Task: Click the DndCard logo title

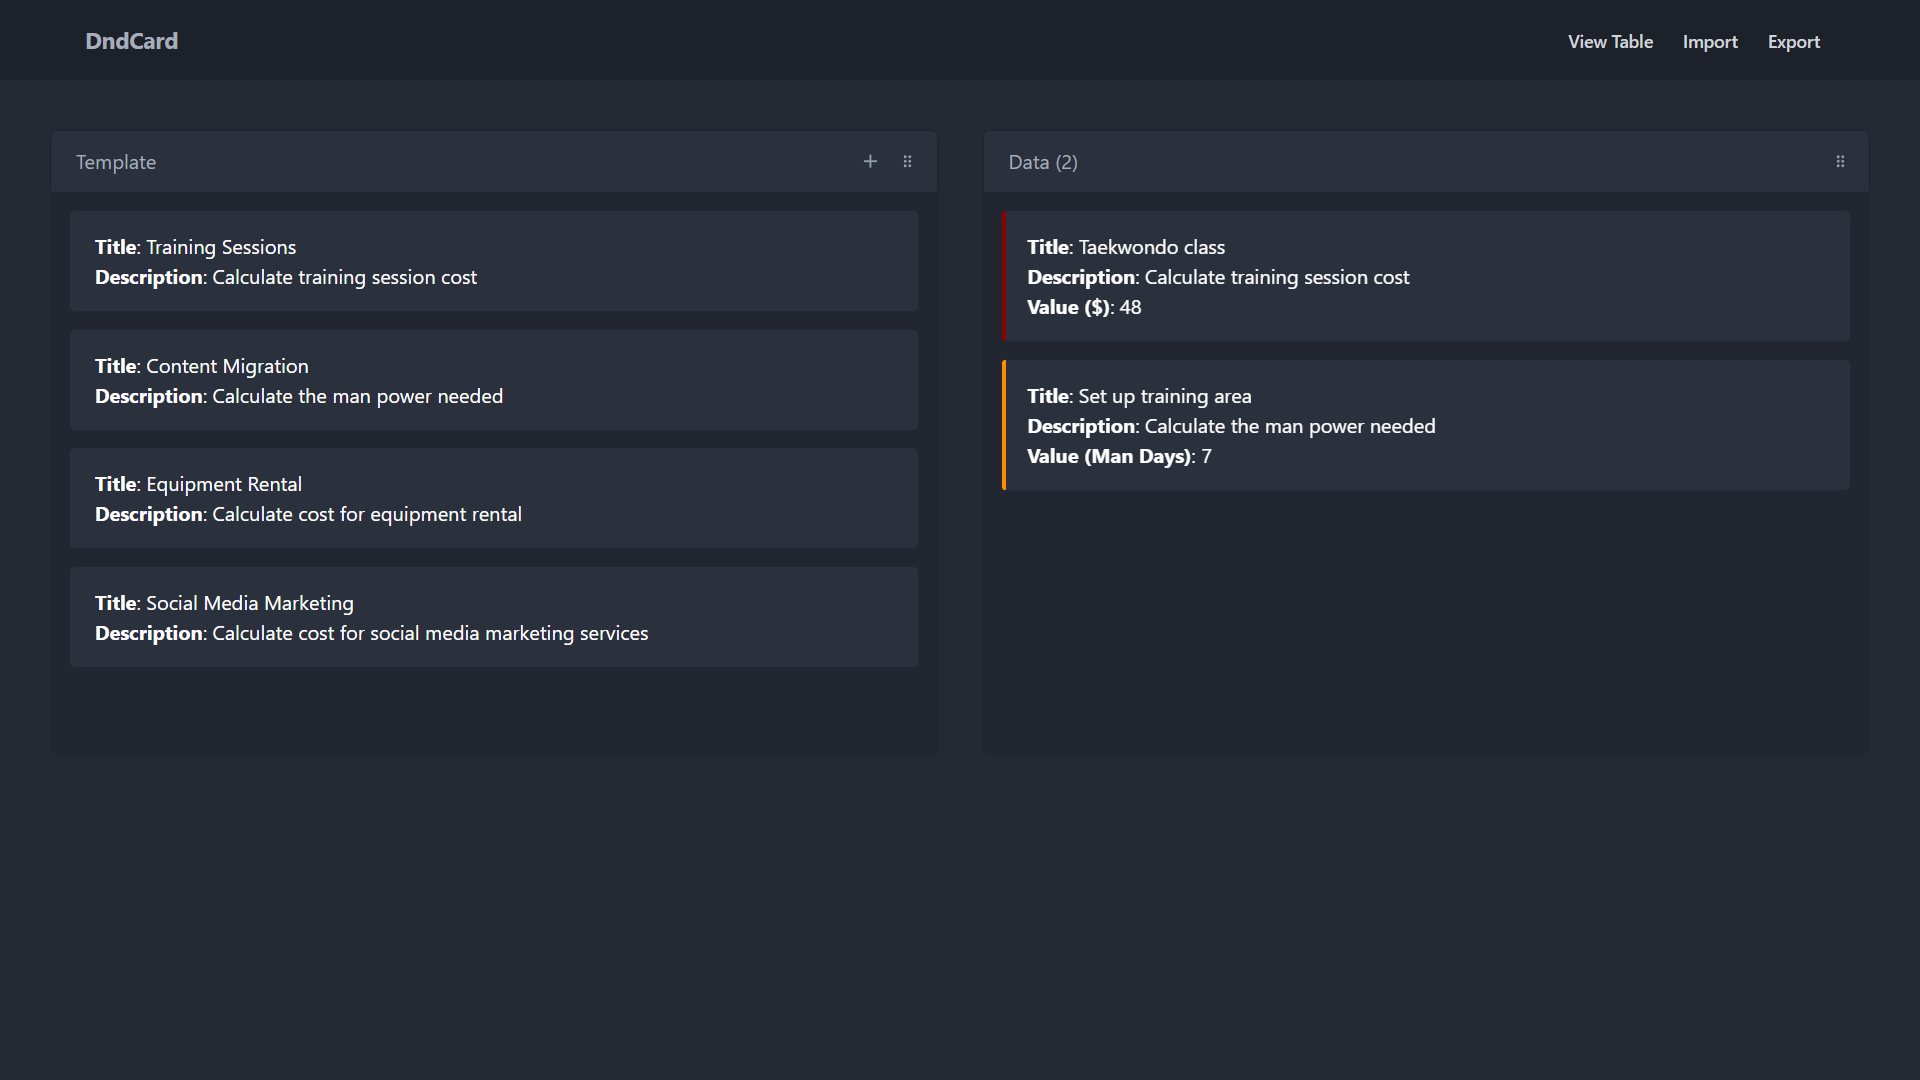Action: coord(131,41)
